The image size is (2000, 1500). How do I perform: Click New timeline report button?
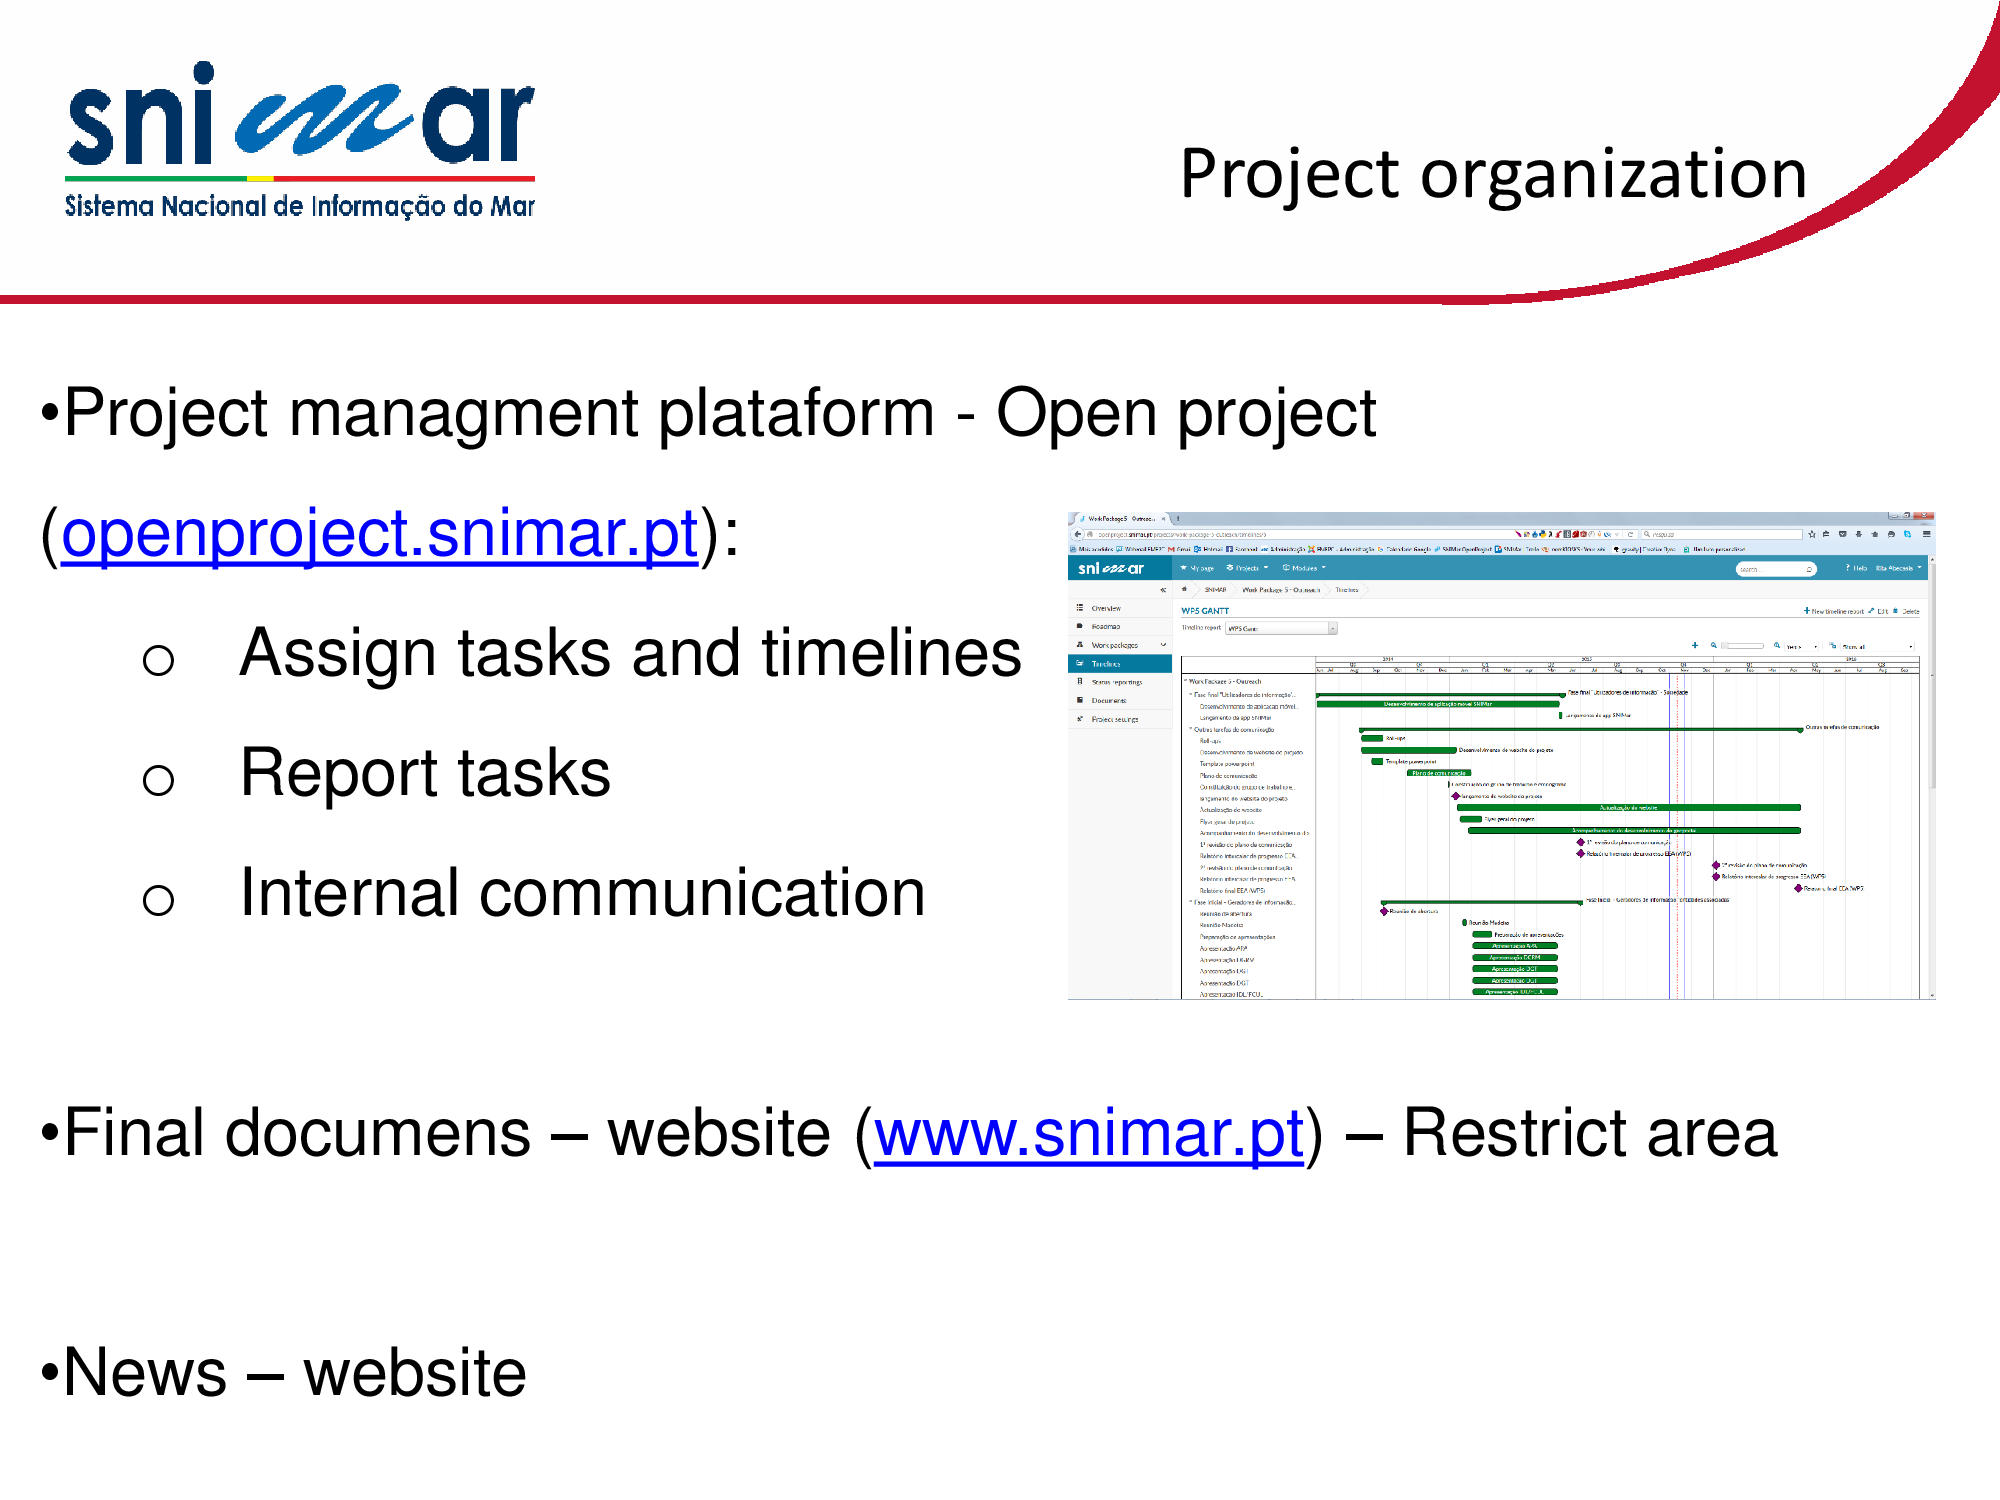pyautogui.click(x=1834, y=611)
